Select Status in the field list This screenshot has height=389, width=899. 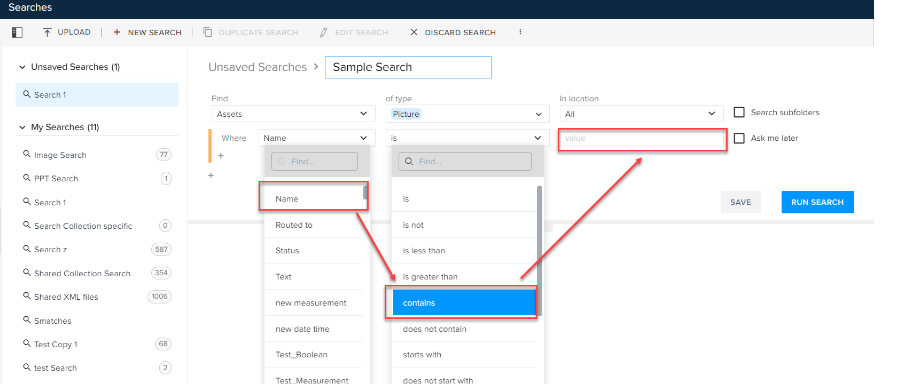coord(314,251)
